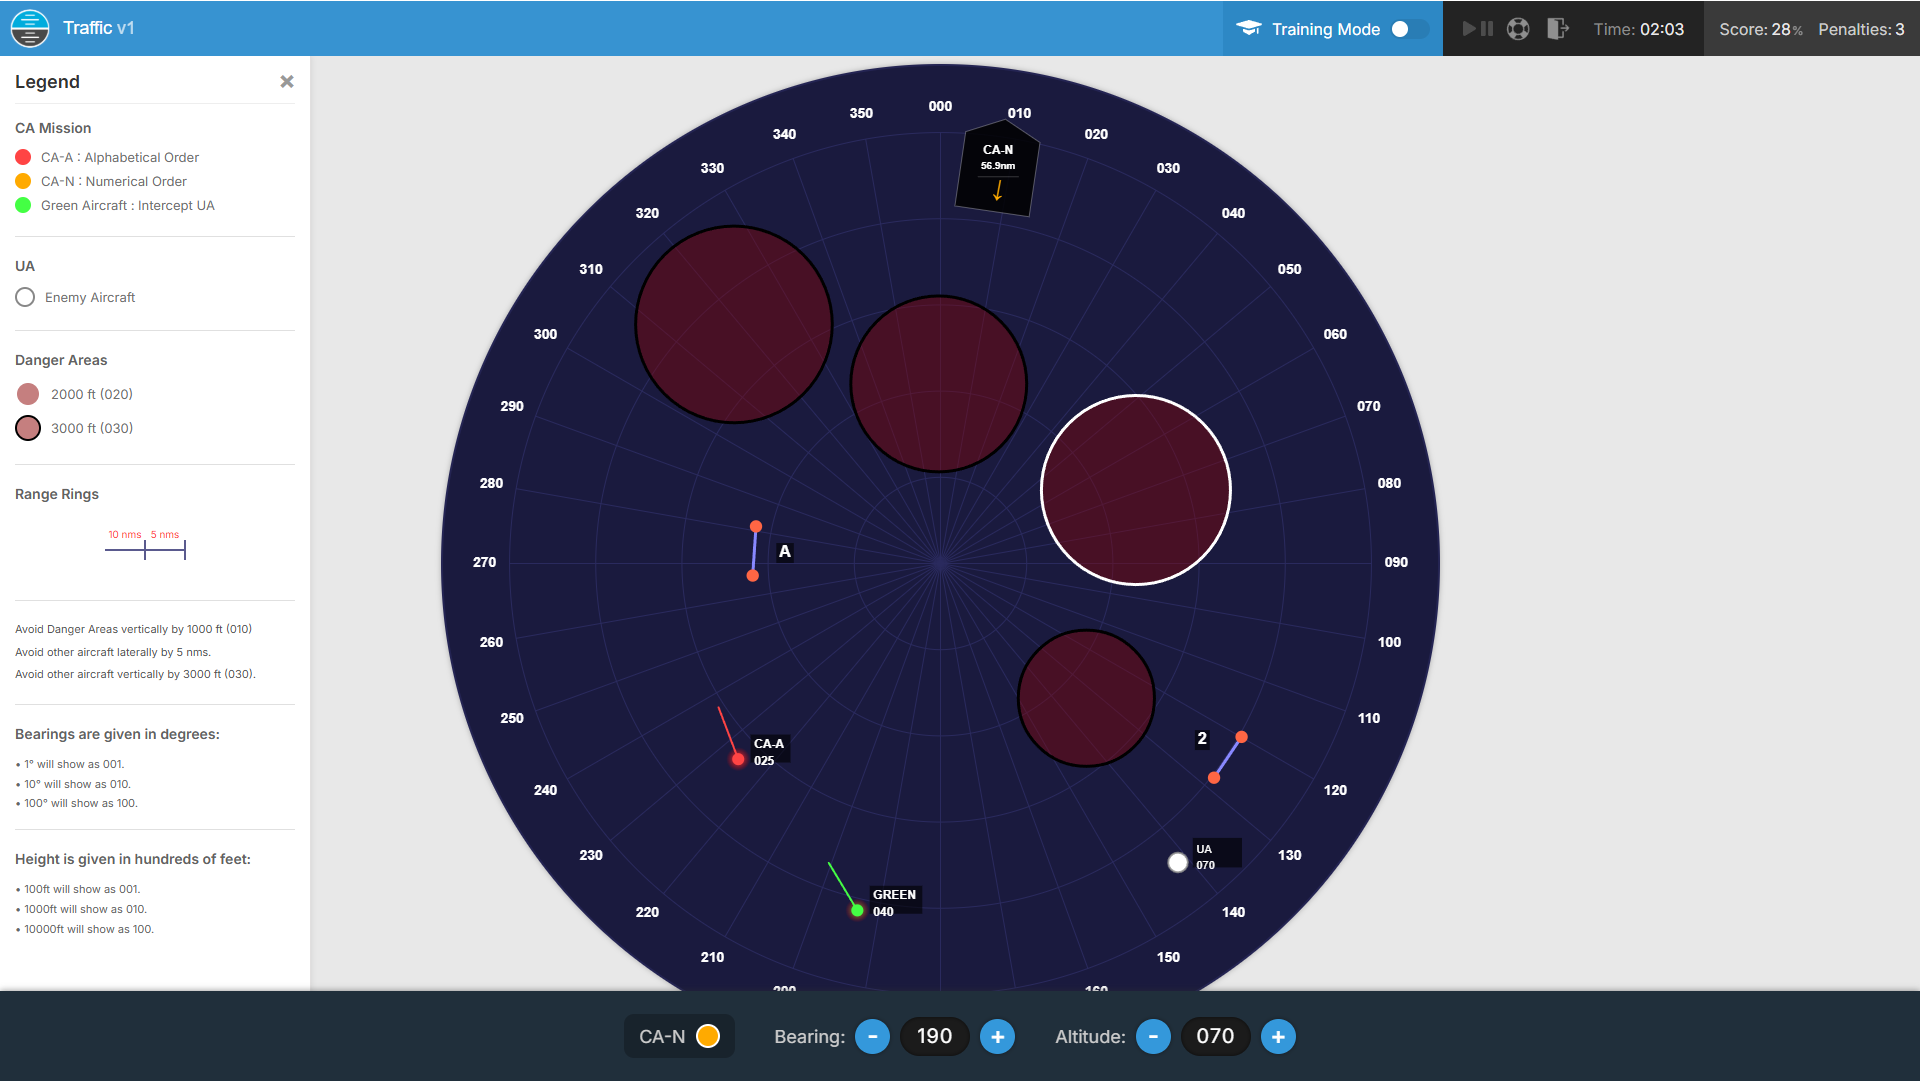
Task: Click the white UA enemy aircraft
Action: pyautogui.click(x=1178, y=862)
